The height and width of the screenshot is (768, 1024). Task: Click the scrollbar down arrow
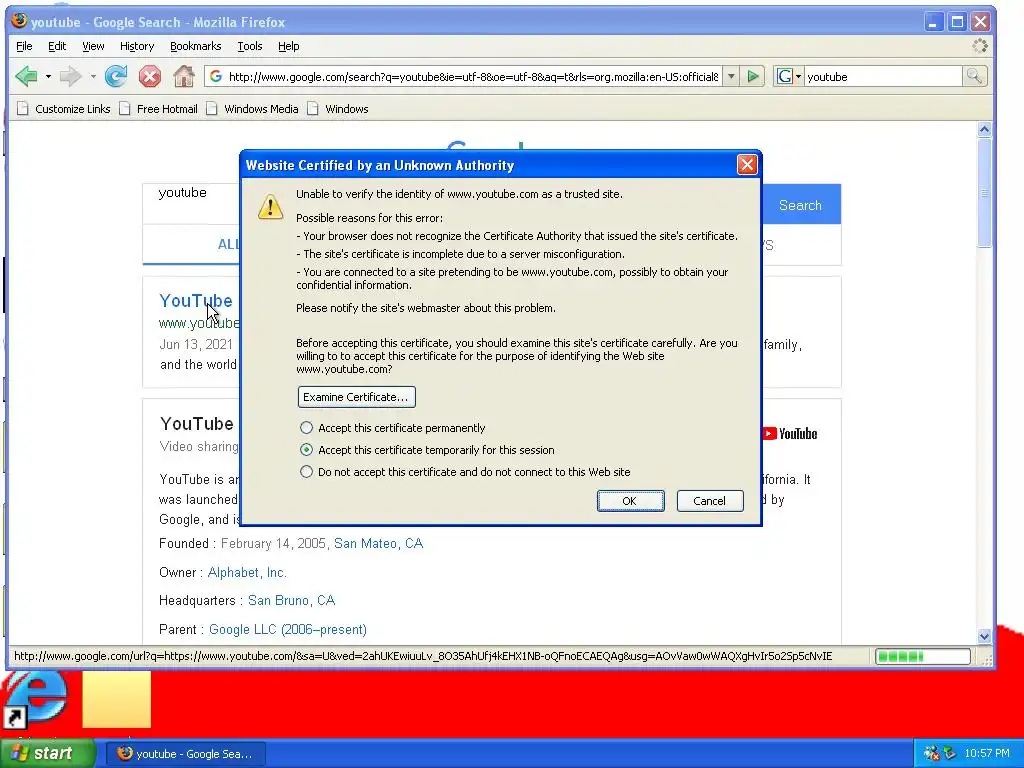pos(985,636)
